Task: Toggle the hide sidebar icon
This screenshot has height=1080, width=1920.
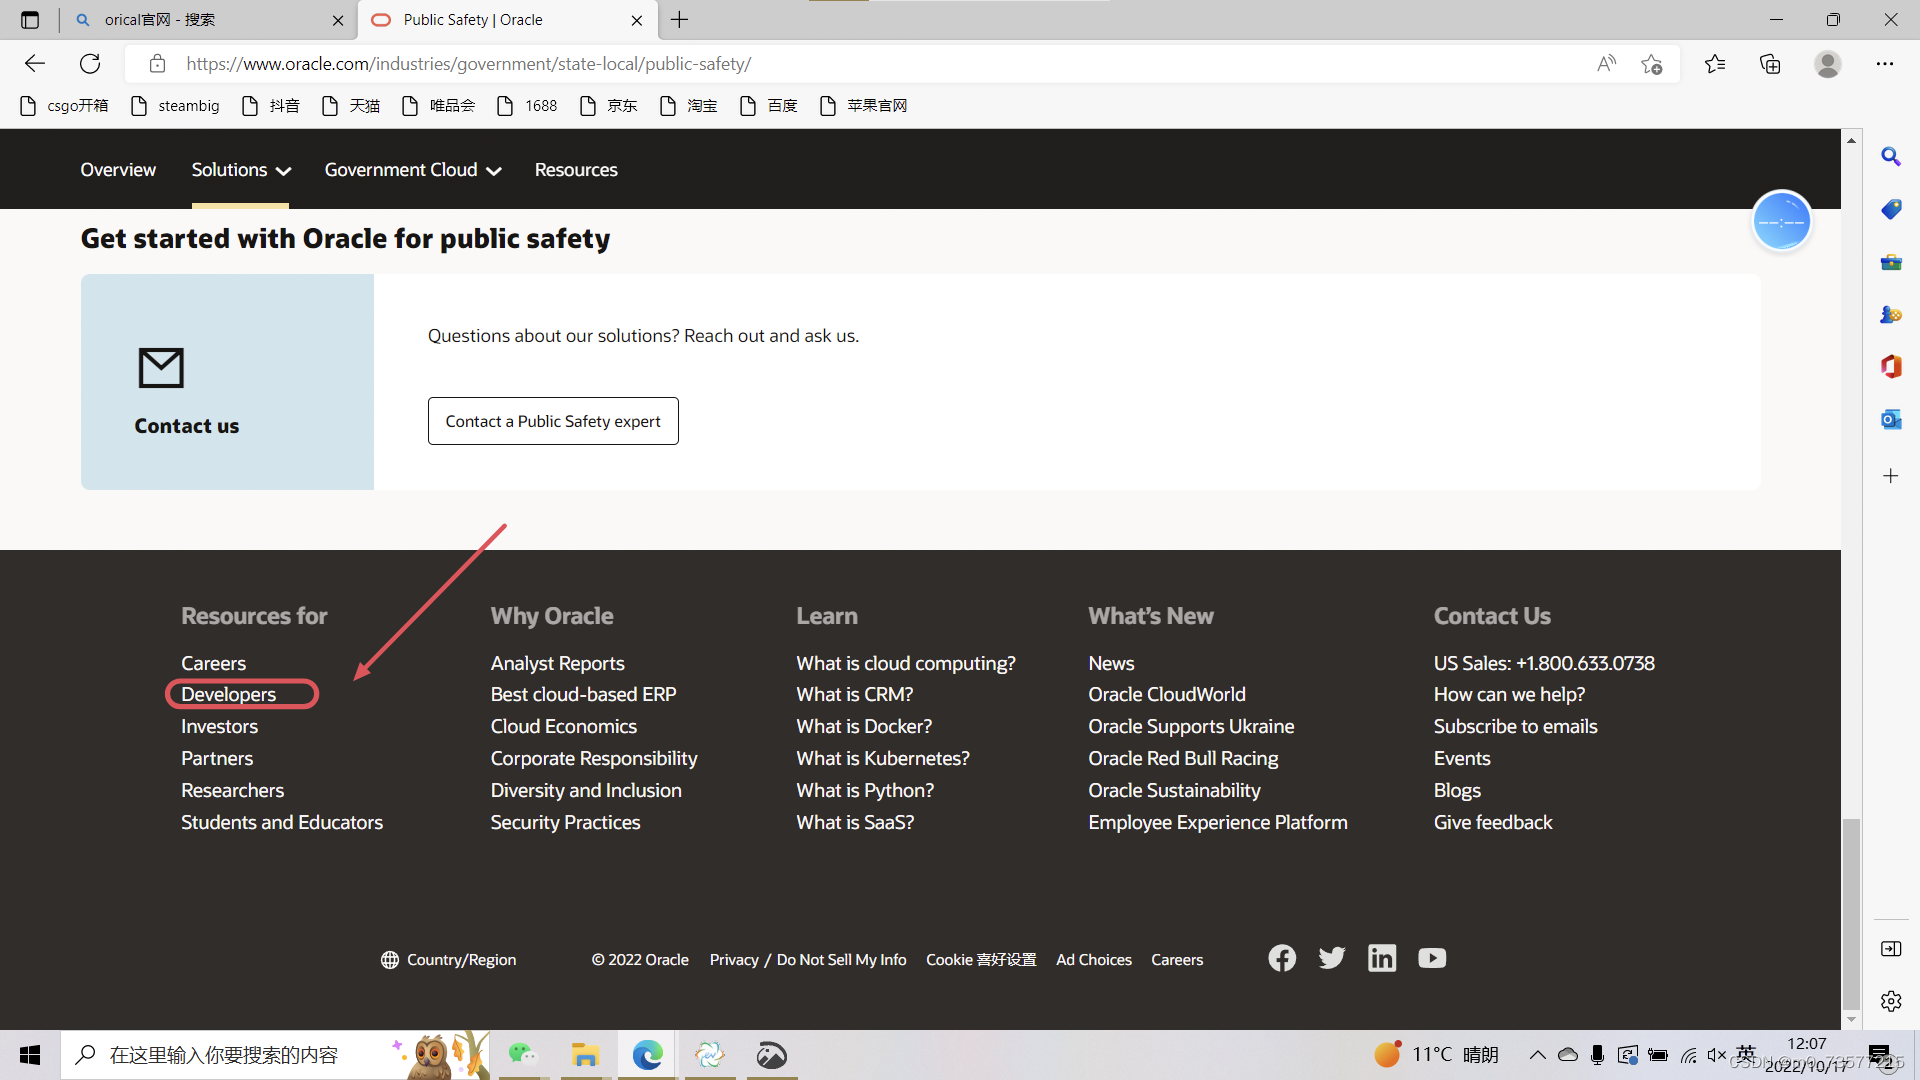Action: click(x=1890, y=948)
